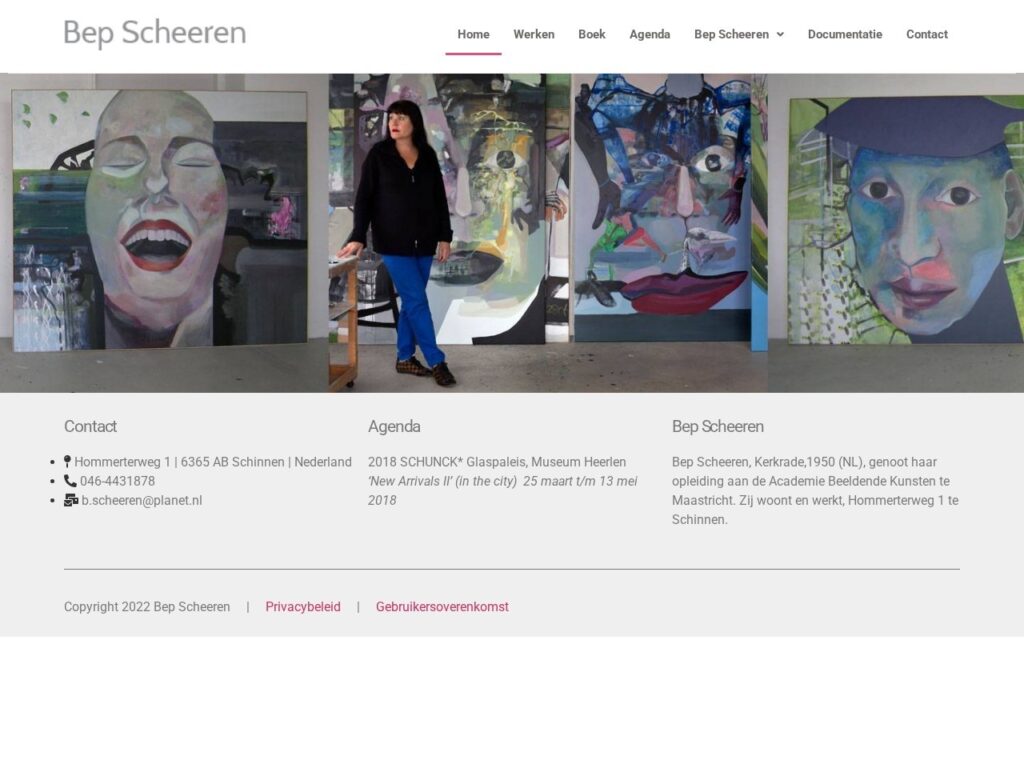Click the Agenda footer heading
Viewport: 1024px width, 768px height.
pos(394,426)
